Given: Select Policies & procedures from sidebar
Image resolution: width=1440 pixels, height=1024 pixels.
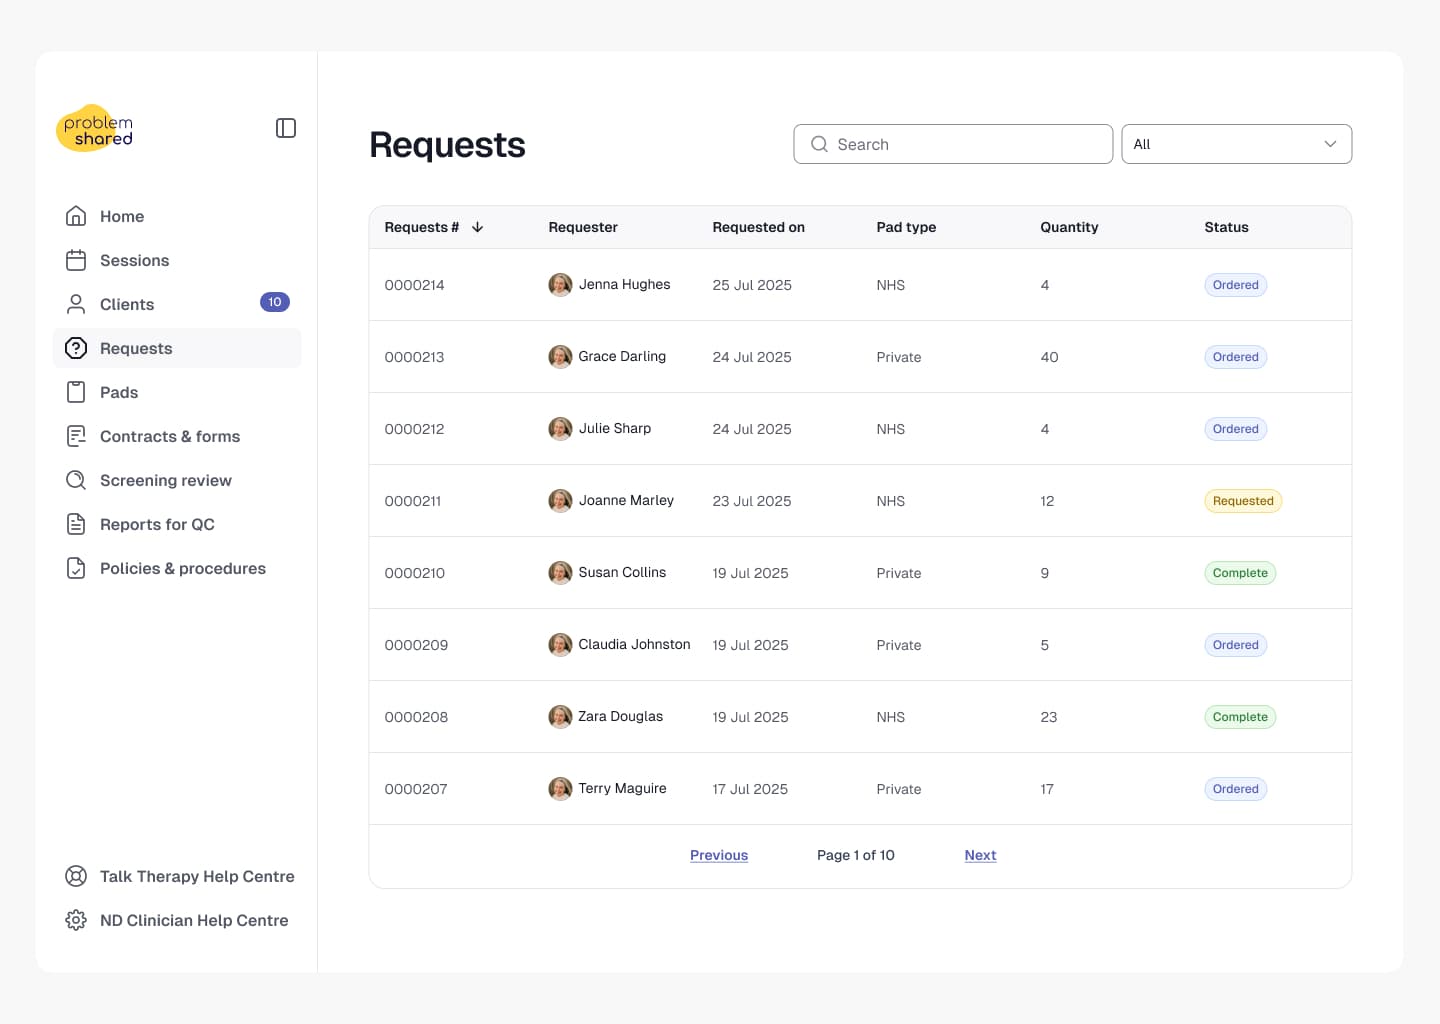Looking at the screenshot, I should coord(183,568).
